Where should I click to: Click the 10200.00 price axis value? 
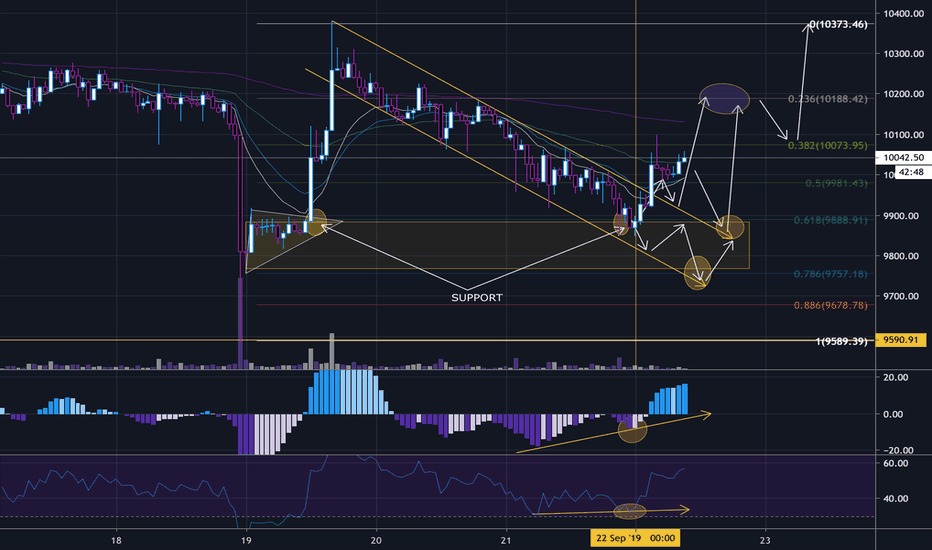903,94
